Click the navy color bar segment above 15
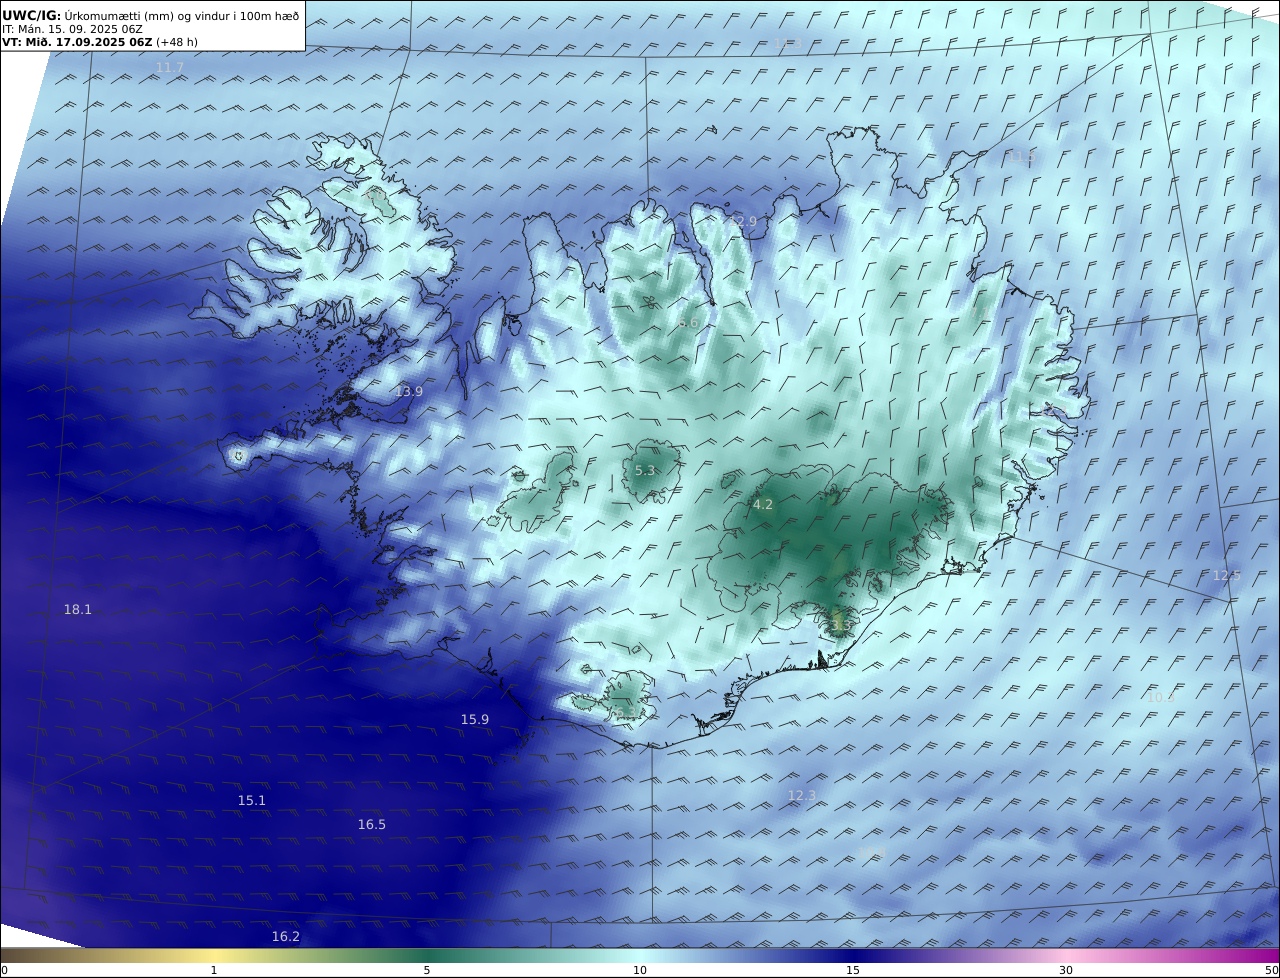This screenshot has height=978, width=1280. 853,955
